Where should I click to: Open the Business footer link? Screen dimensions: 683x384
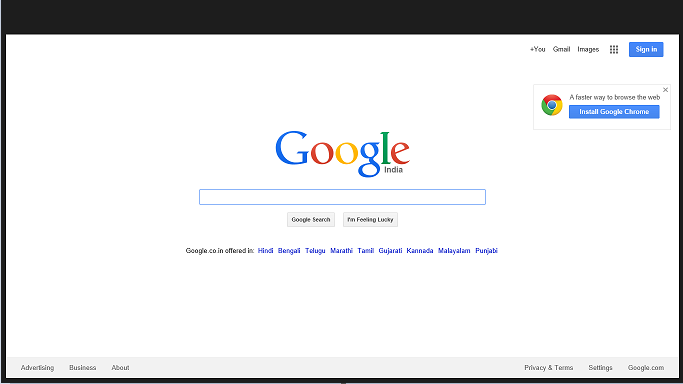[82, 367]
